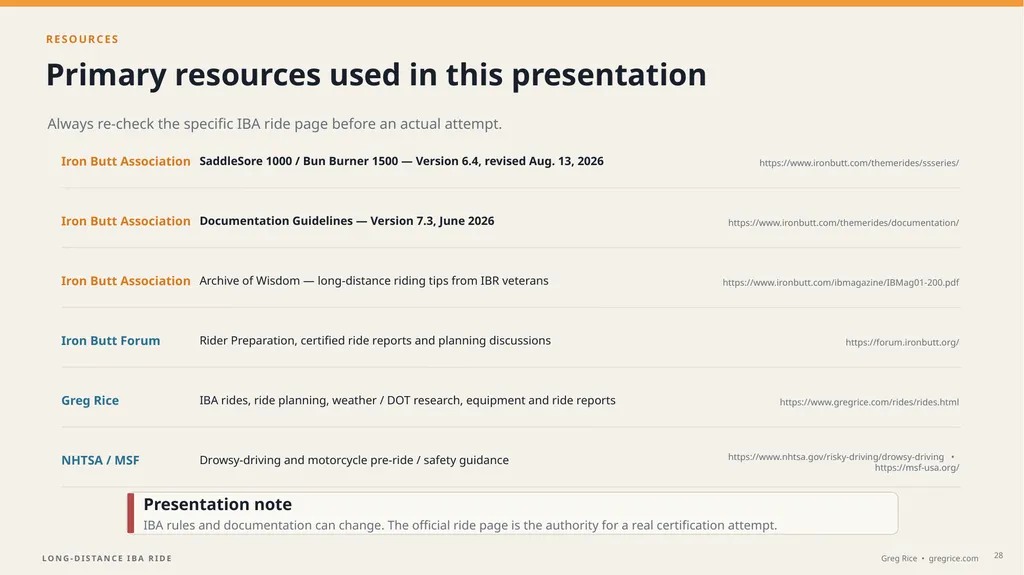Open the gregrice.com rides.html link
1024x575 pixels.
(869, 402)
